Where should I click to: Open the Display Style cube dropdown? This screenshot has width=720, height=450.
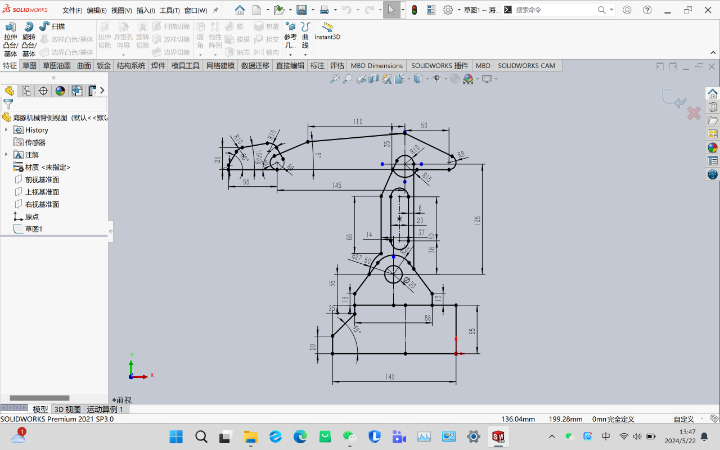click(x=419, y=79)
